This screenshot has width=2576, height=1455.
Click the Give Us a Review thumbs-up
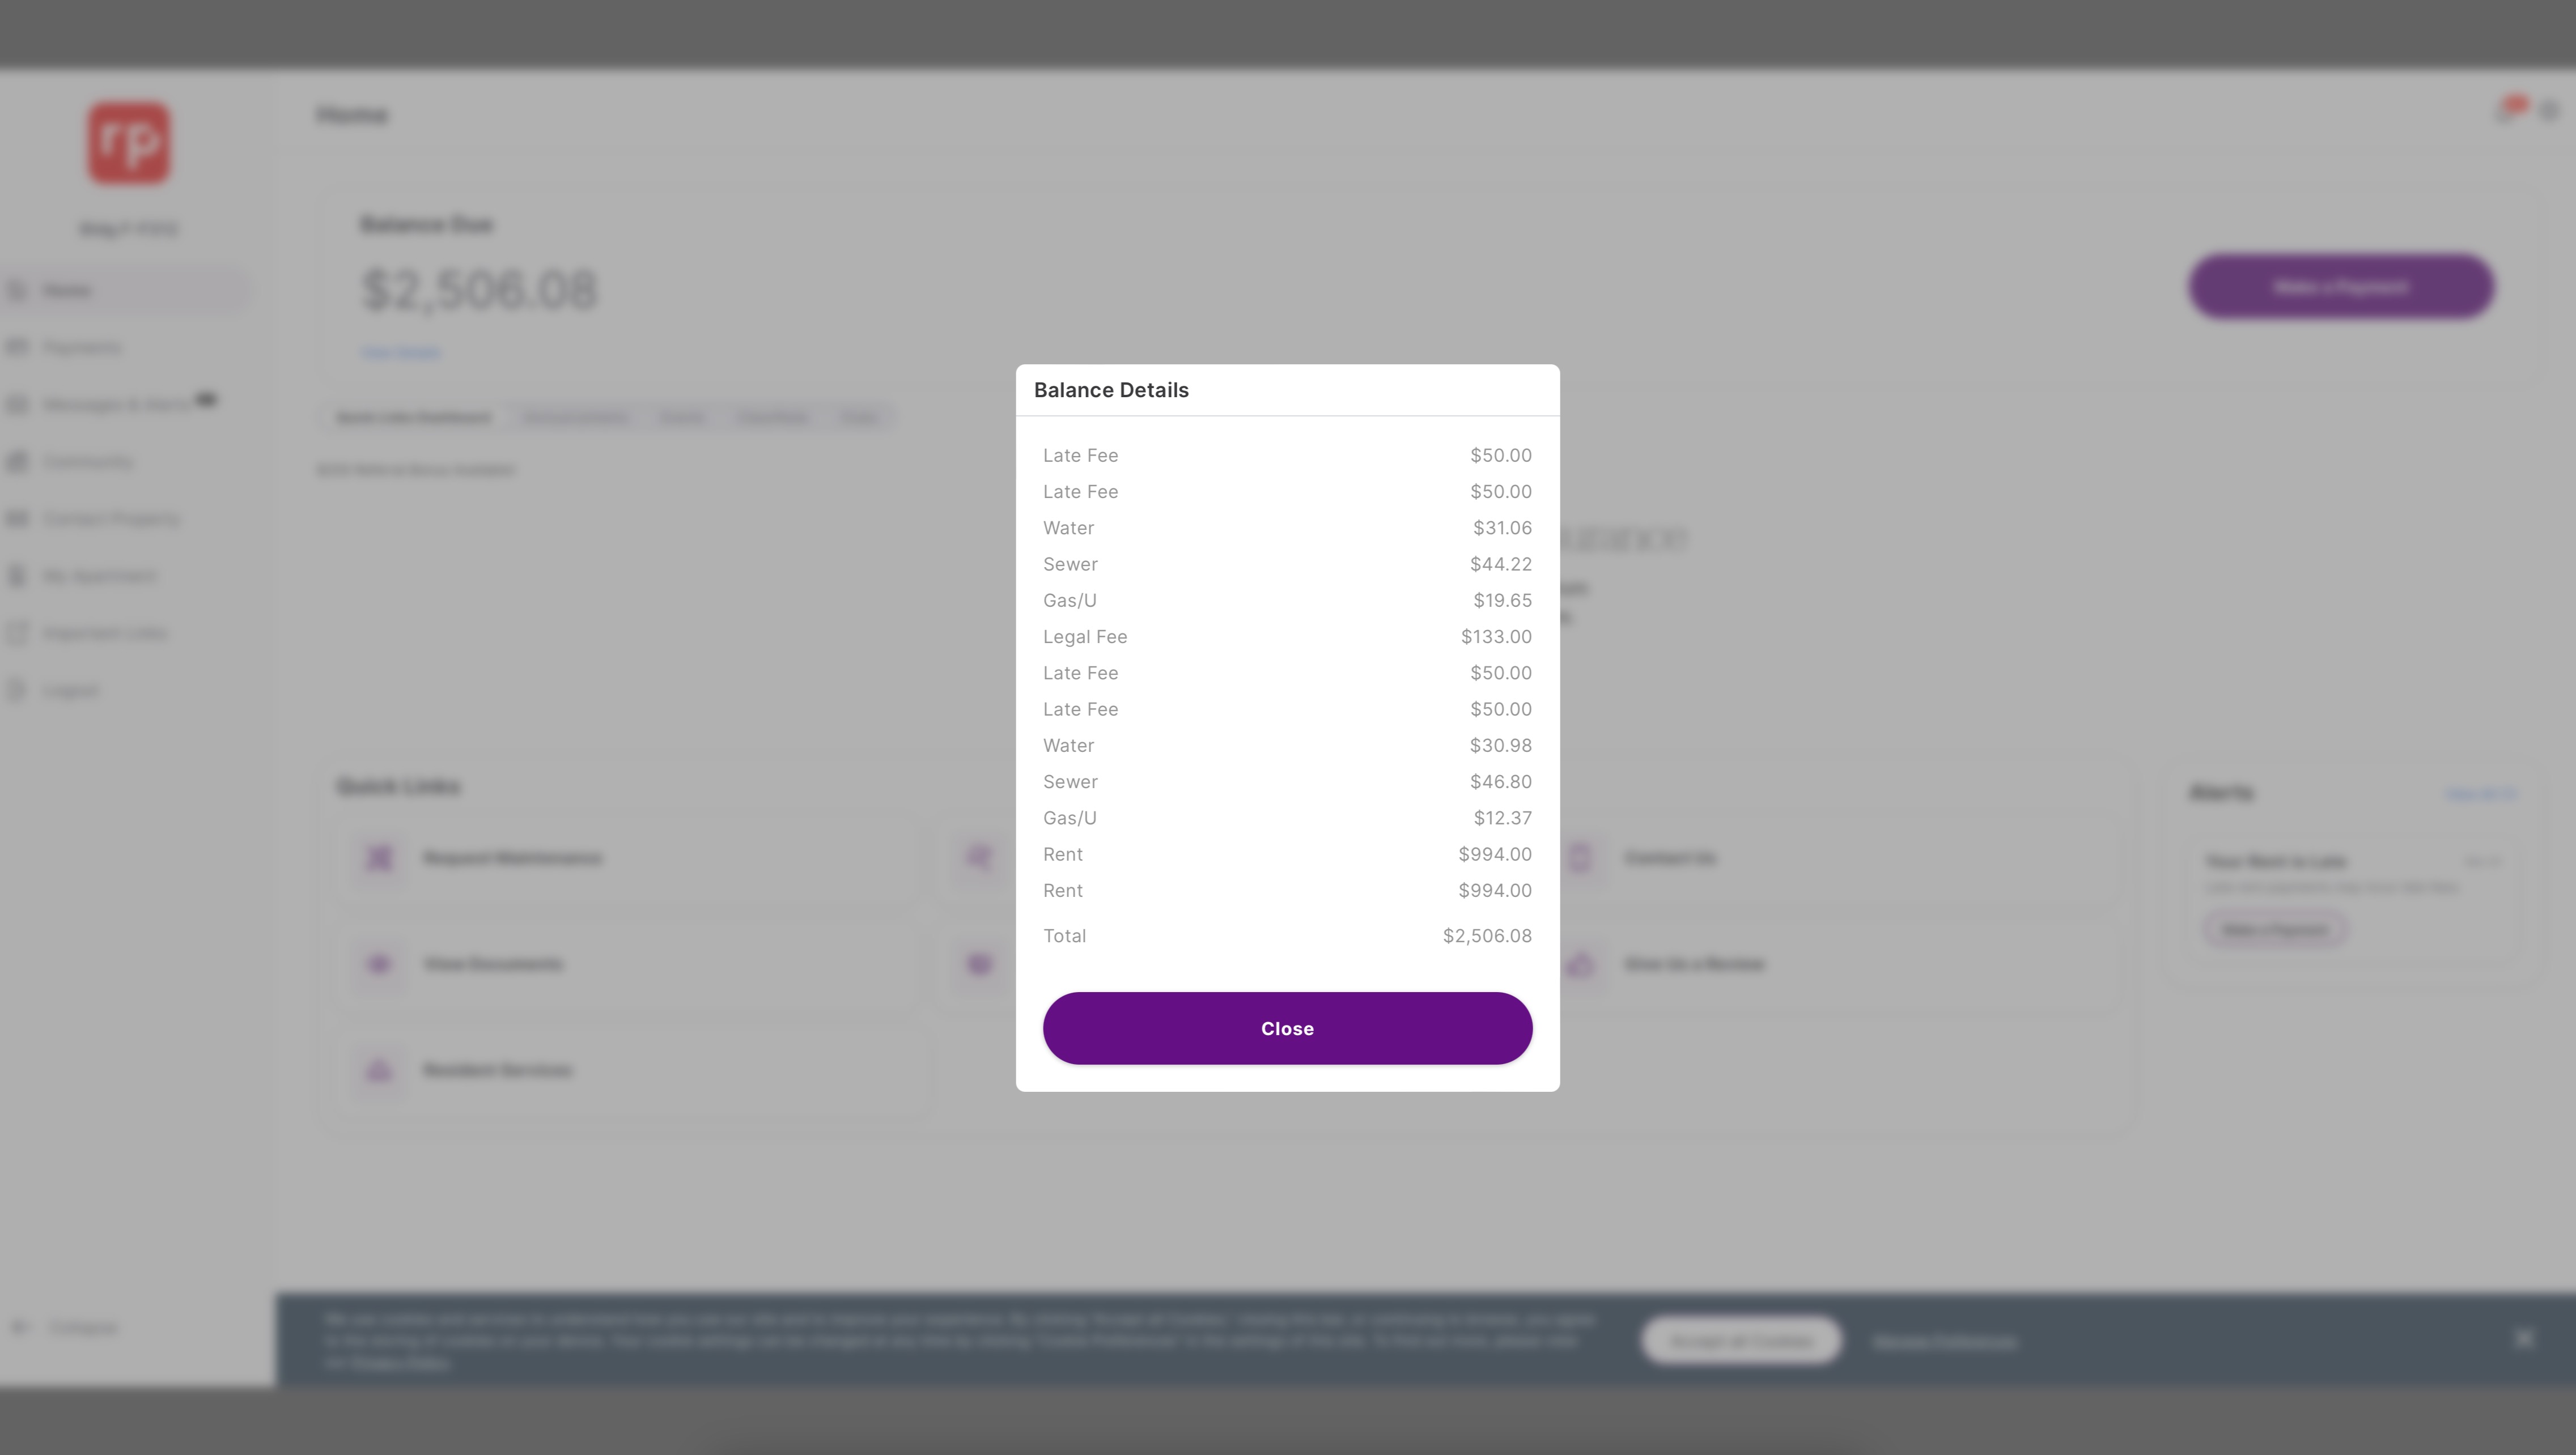click(x=1580, y=964)
